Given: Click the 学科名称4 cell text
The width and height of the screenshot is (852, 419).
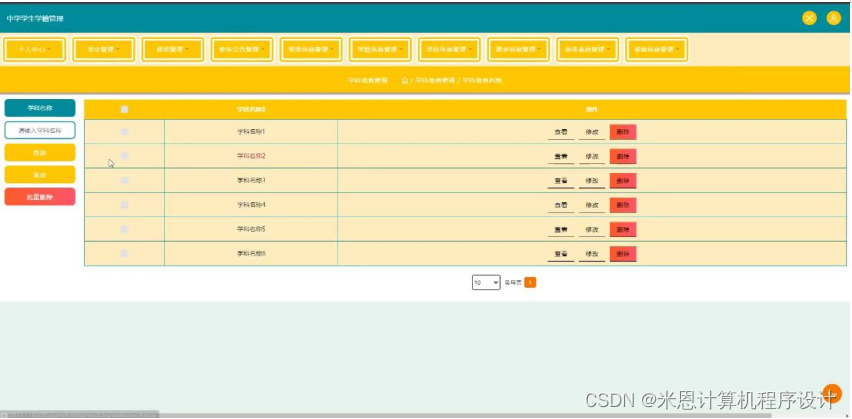Looking at the screenshot, I should click(x=251, y=205).
